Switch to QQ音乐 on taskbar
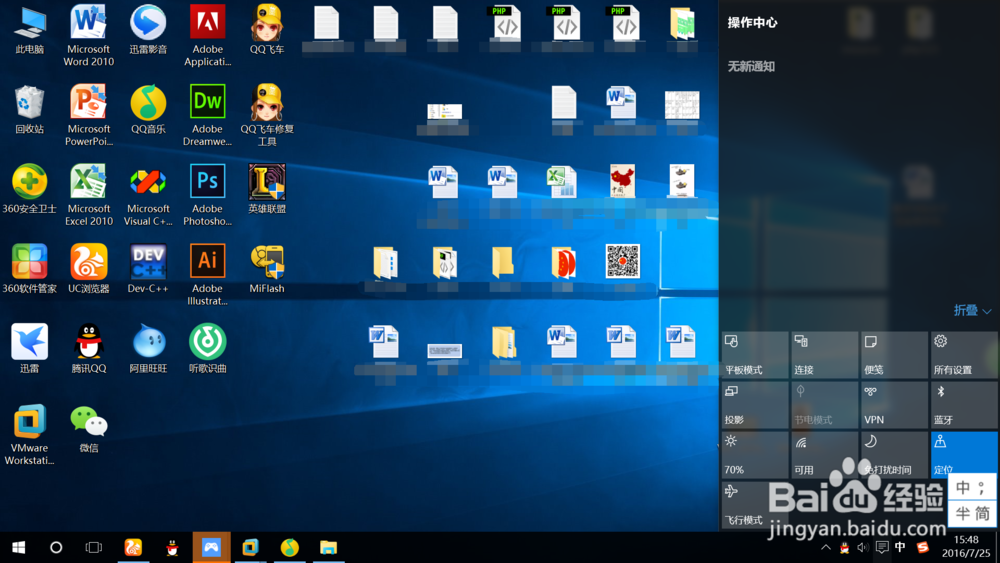This screenshot has width=1000, height=563. tap(290, 547)
